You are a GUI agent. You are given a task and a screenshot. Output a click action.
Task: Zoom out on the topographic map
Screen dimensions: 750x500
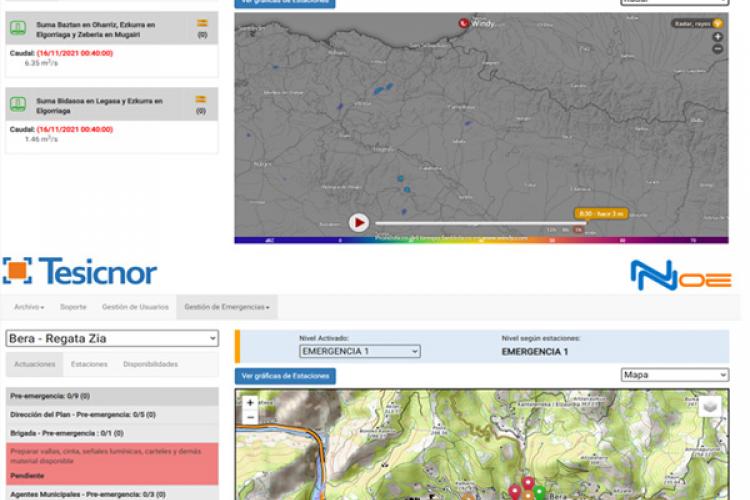point(250,417)
